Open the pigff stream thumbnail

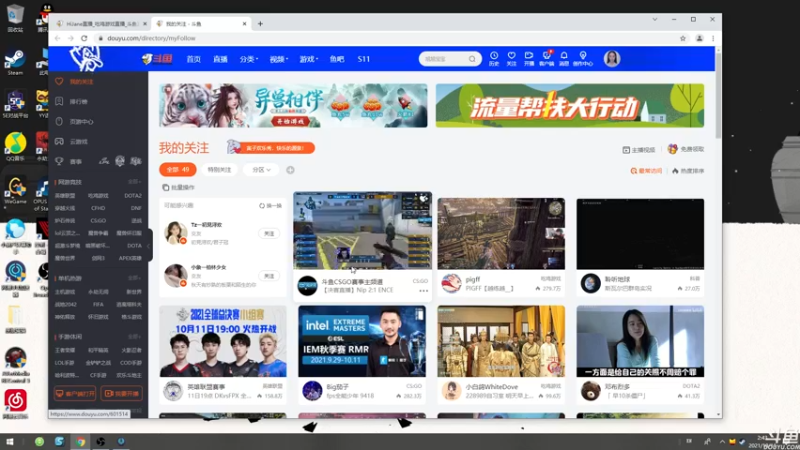(501, 234)
